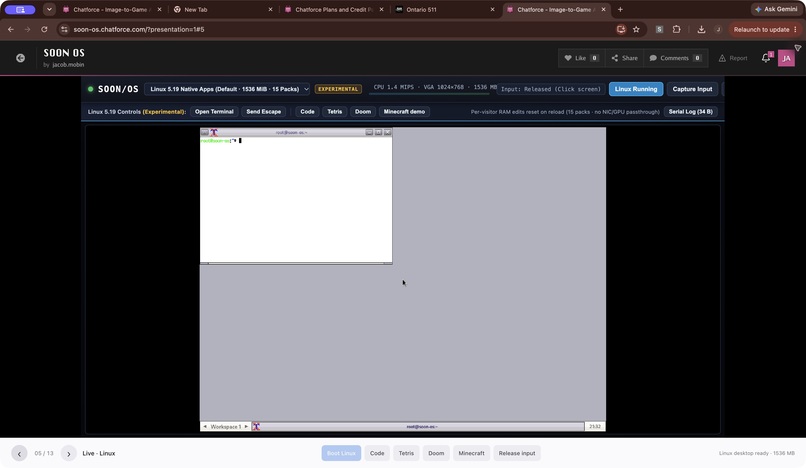Click the Input: Released (Click screen) status
The width and height of the screenshot is (806, 468).
(551, 89)
